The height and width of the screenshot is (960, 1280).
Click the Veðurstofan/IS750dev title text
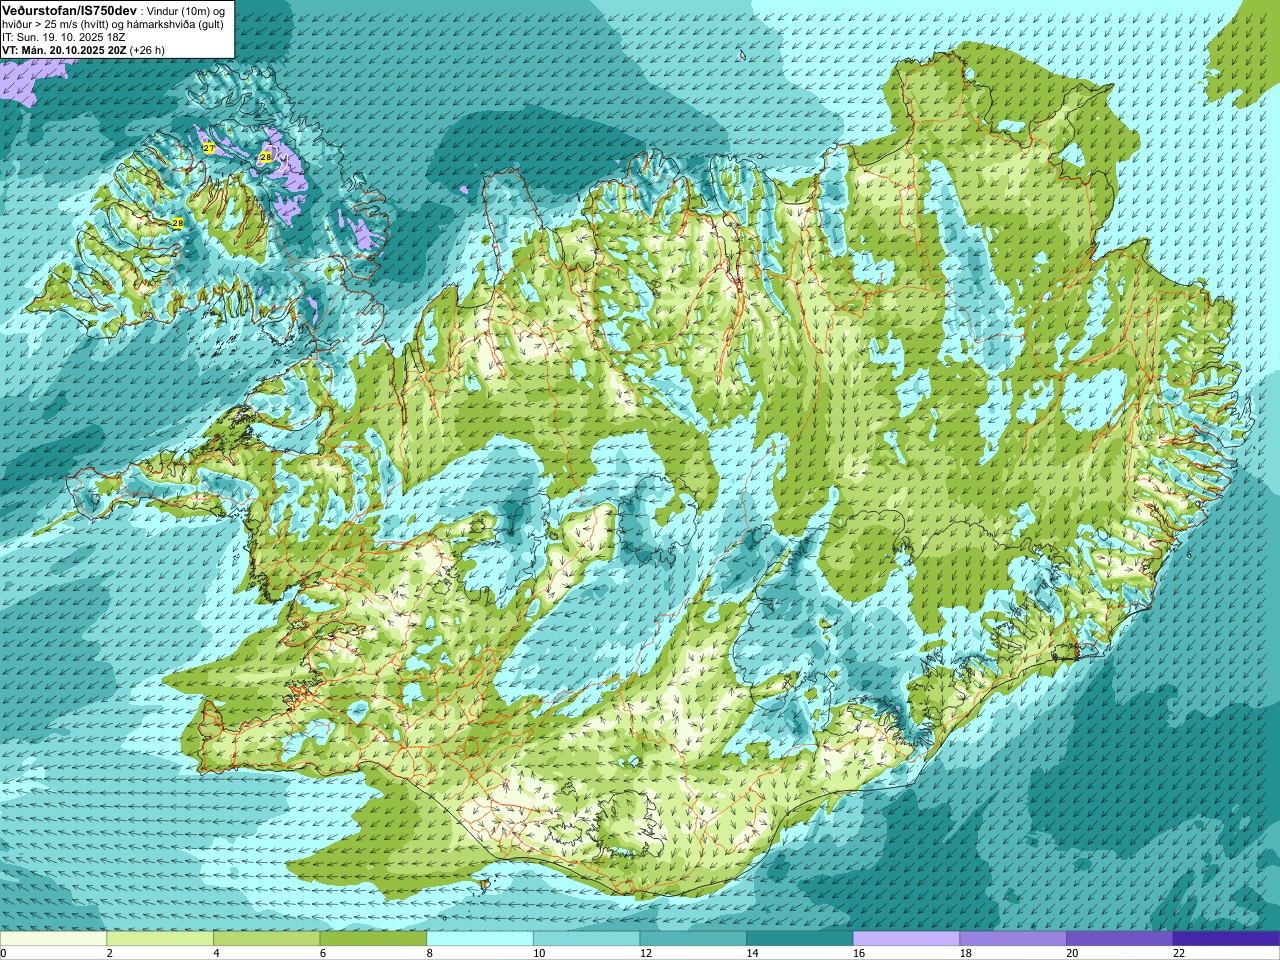[69, 10]
